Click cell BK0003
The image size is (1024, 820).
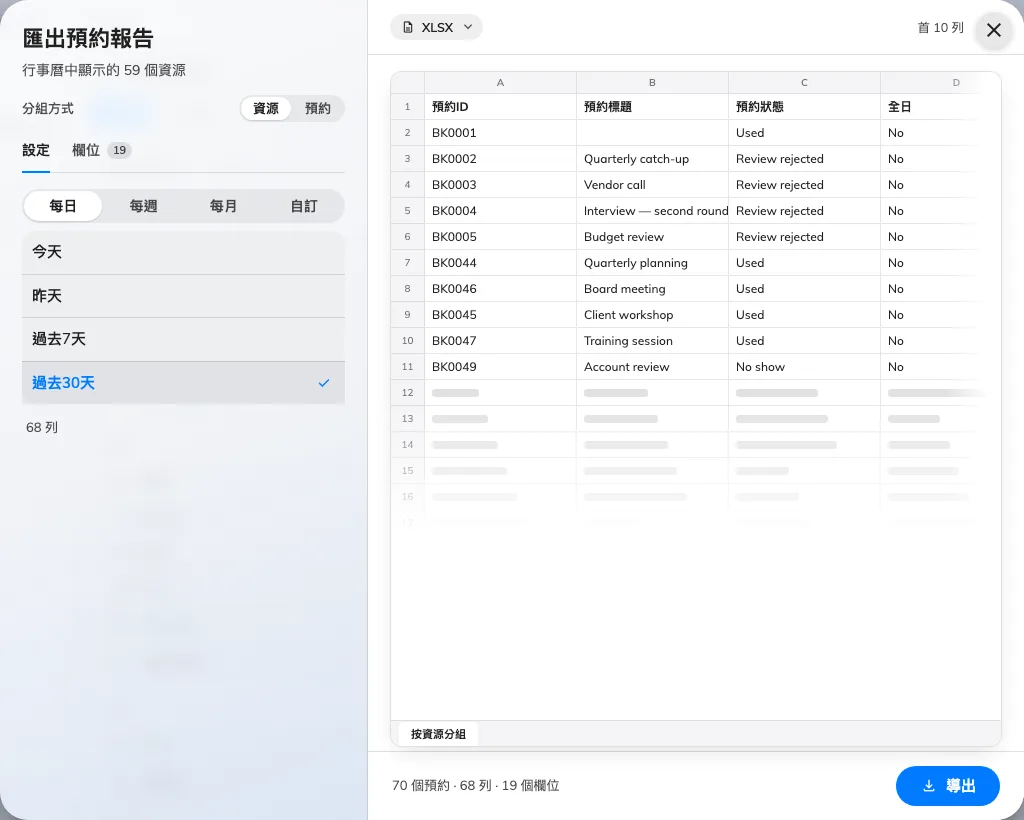pos(500,185)
